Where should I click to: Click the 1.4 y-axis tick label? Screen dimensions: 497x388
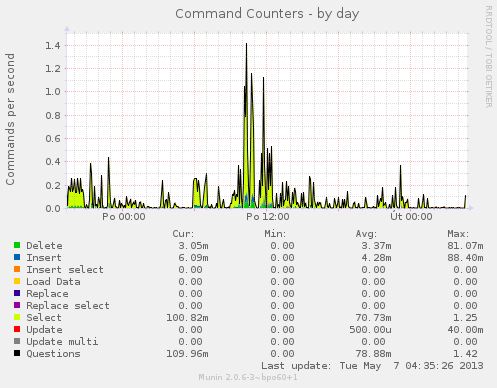53,45
